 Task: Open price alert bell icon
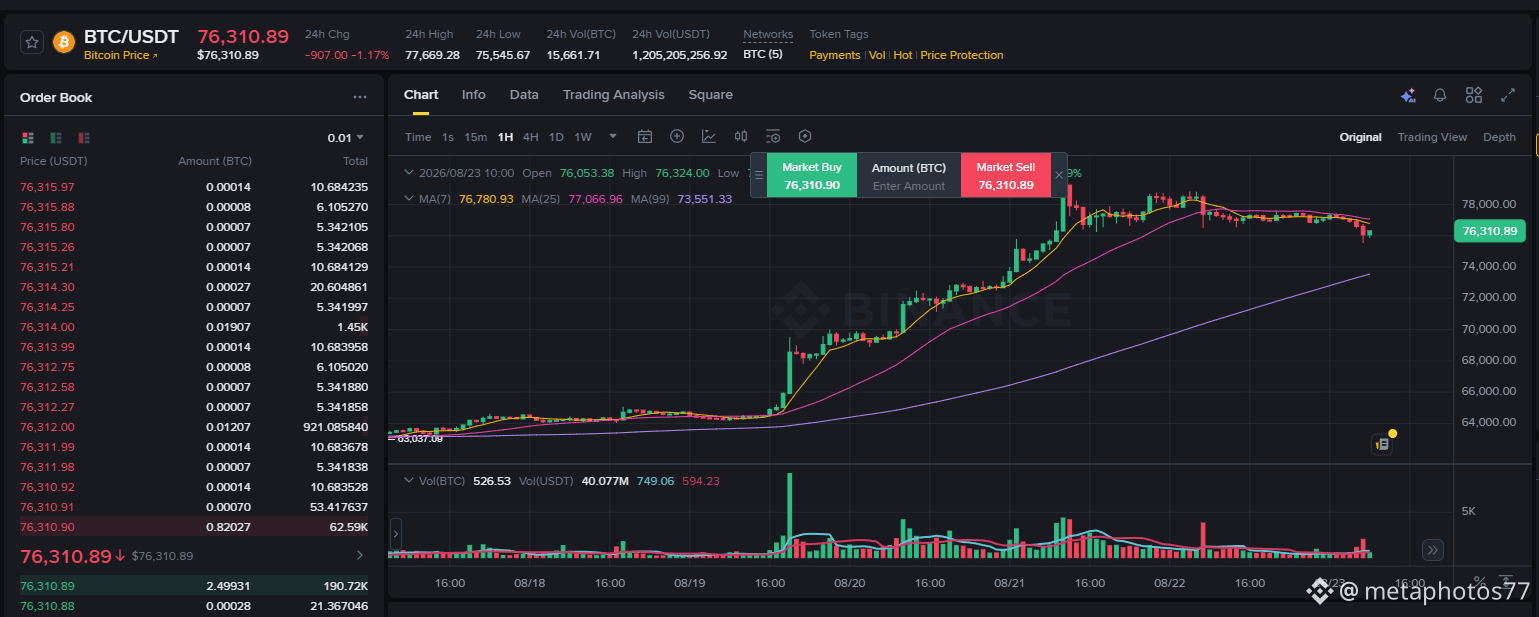pyautogui.click(x=1440, y=96)
